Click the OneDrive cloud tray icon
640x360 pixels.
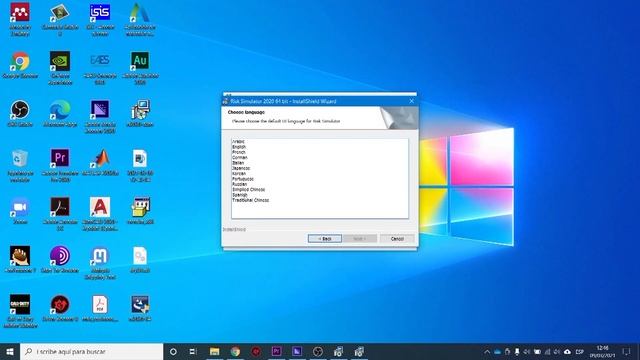point(497,352)
